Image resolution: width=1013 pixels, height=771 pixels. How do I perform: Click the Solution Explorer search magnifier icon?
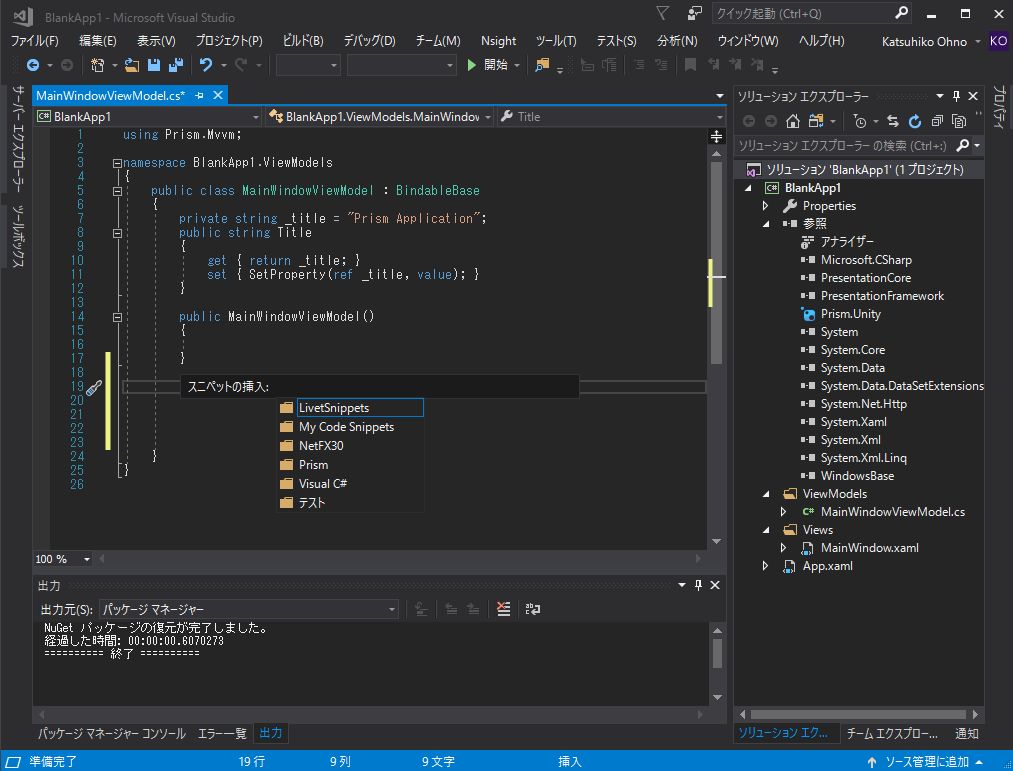point(963,145)
